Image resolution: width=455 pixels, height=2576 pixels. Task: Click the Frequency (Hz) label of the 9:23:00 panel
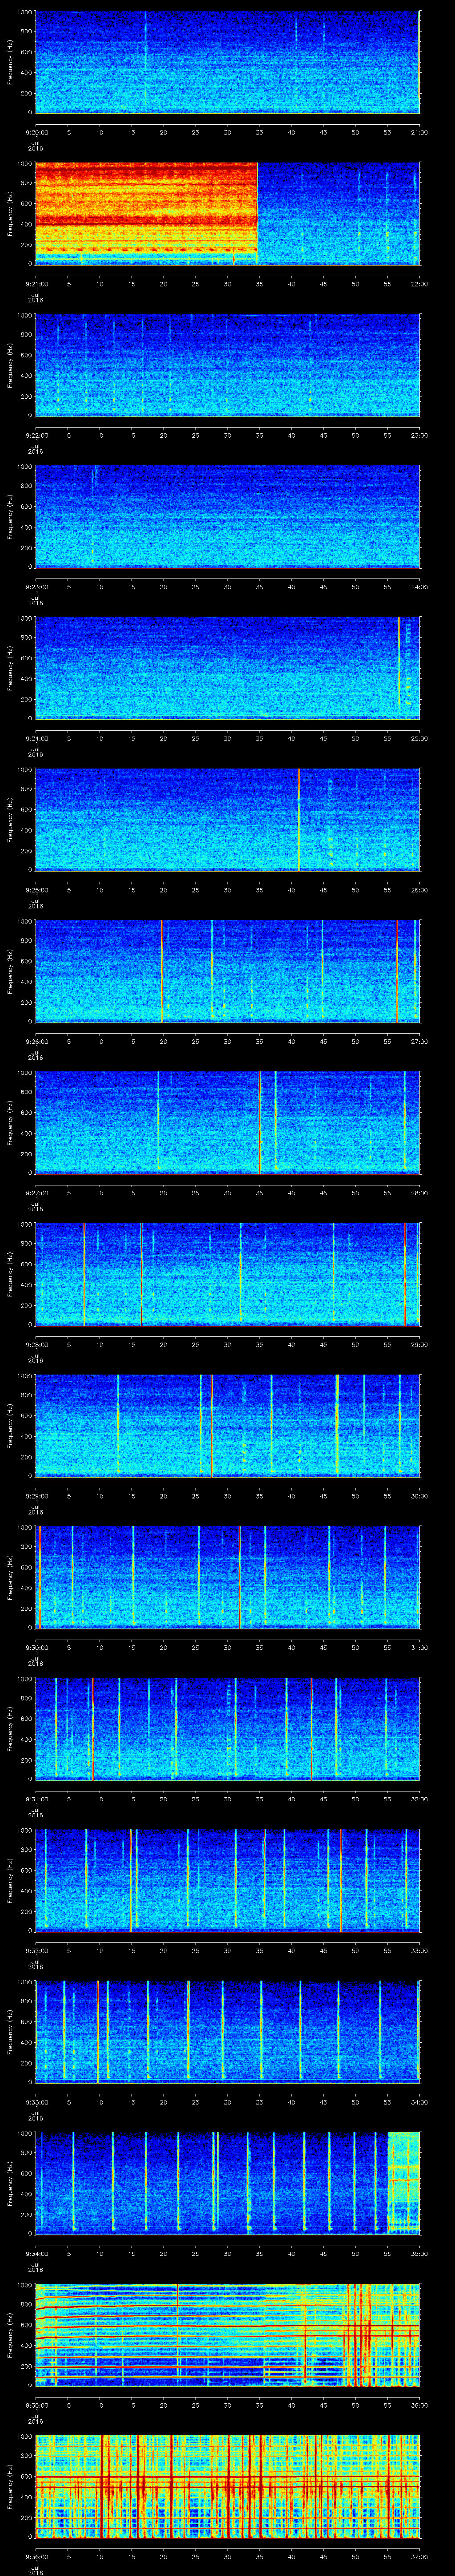(x=10, y=515)
